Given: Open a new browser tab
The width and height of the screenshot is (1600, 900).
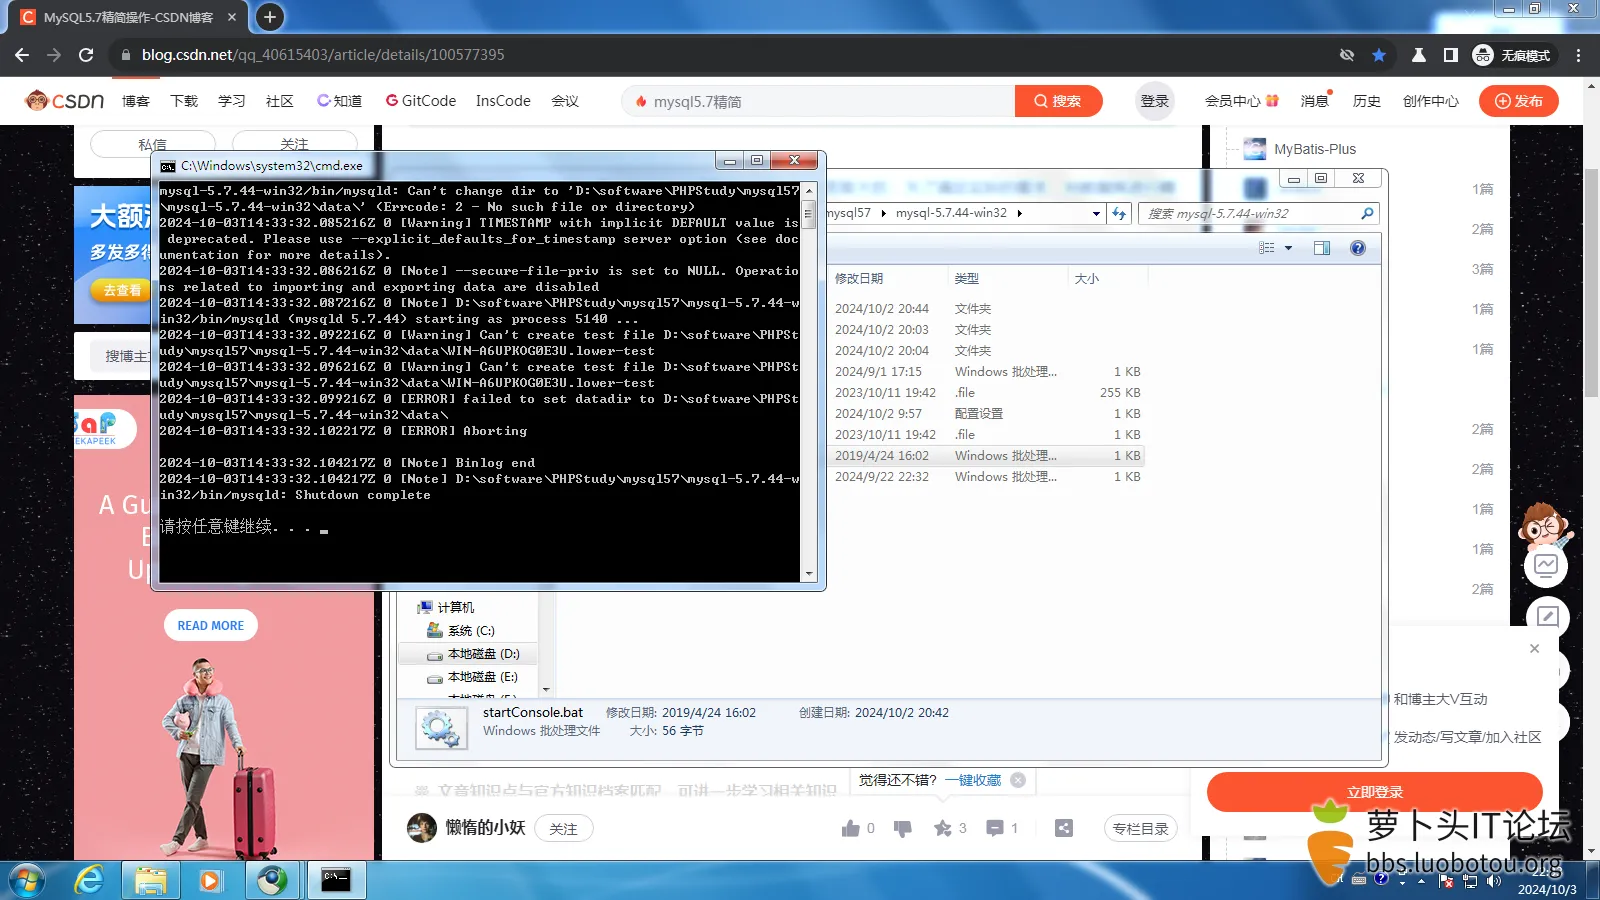Looking at the screenshot, I should click(269, 17).
